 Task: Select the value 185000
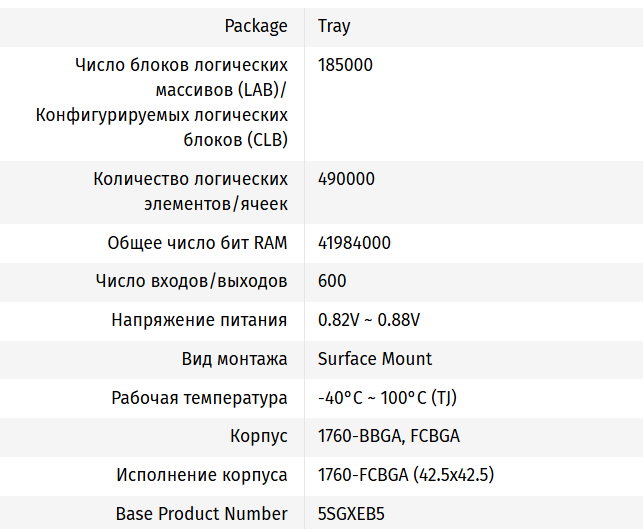[345, 65]
